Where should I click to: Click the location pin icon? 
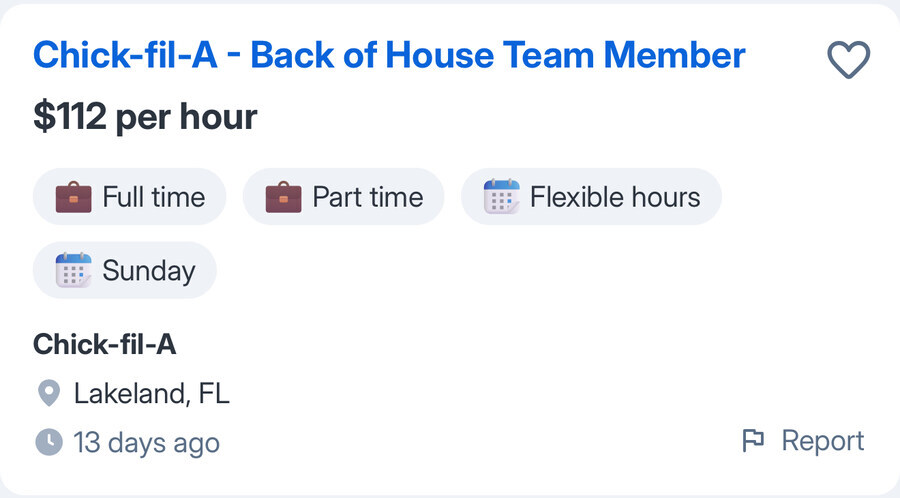(48, 393)
